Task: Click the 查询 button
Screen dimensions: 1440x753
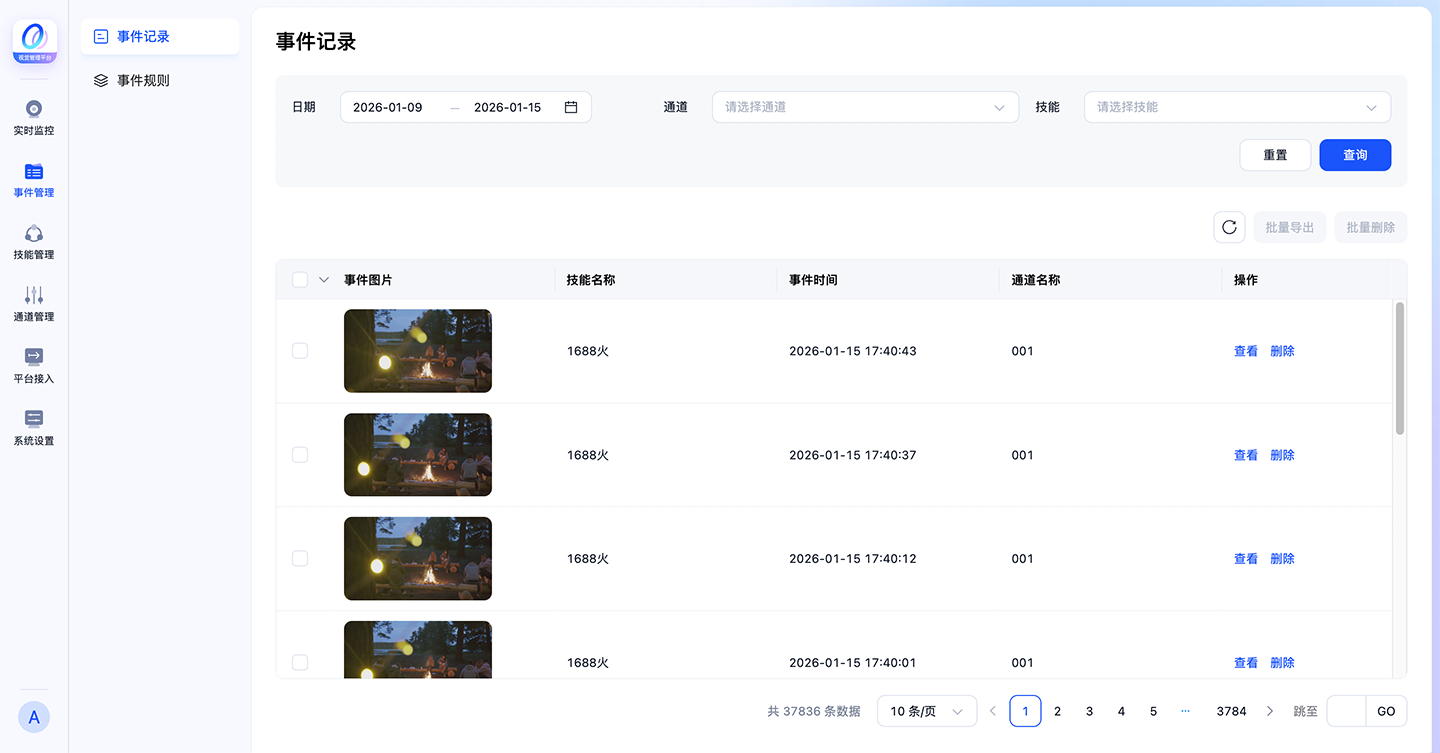Action: (1355, 155)
